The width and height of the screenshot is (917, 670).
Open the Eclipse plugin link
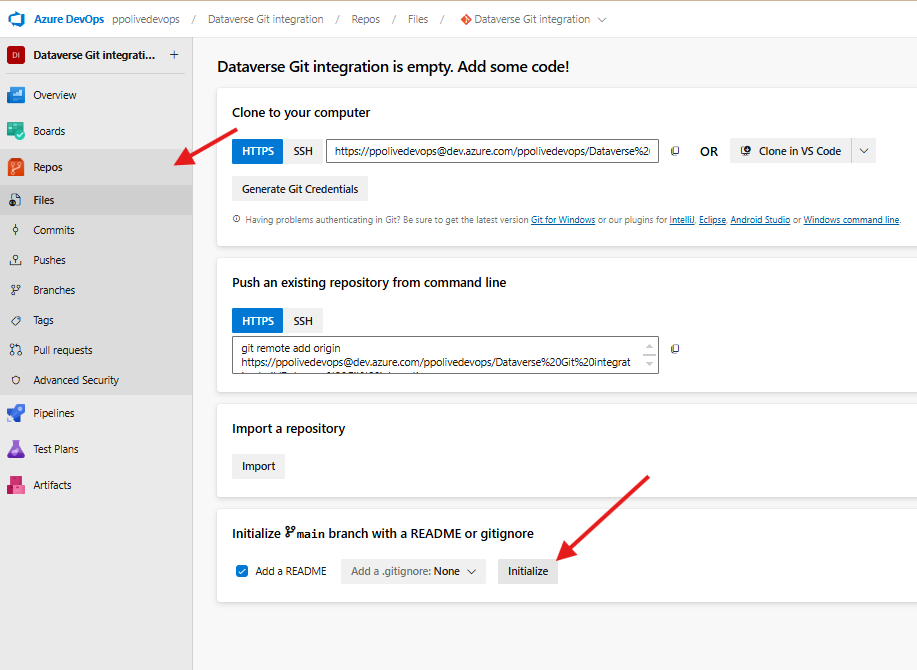[712, 220]
